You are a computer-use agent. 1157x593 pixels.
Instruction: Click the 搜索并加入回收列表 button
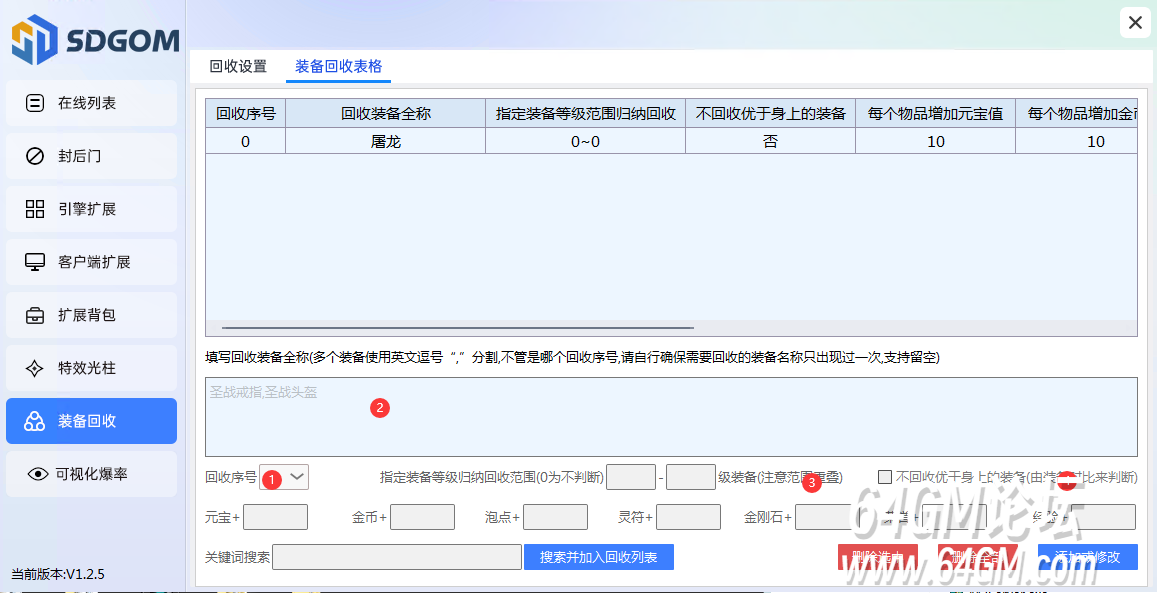598,557
